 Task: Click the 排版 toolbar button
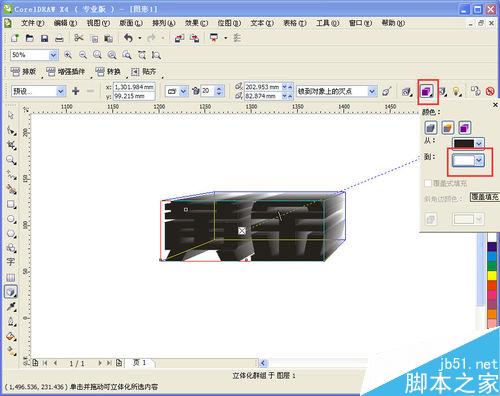[23, 72]
